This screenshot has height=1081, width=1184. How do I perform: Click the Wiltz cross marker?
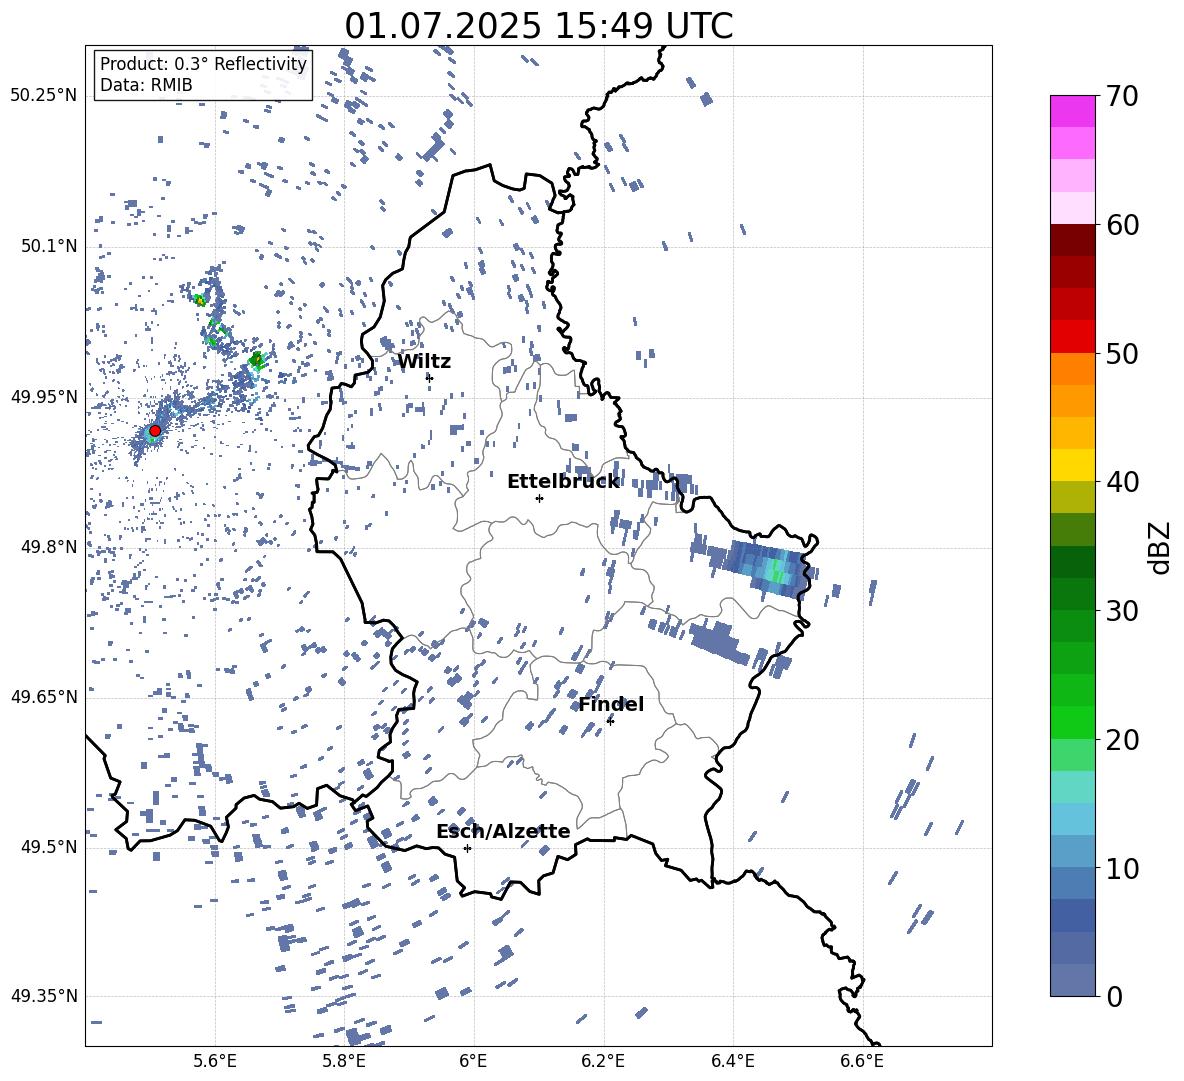click(430, 378)
